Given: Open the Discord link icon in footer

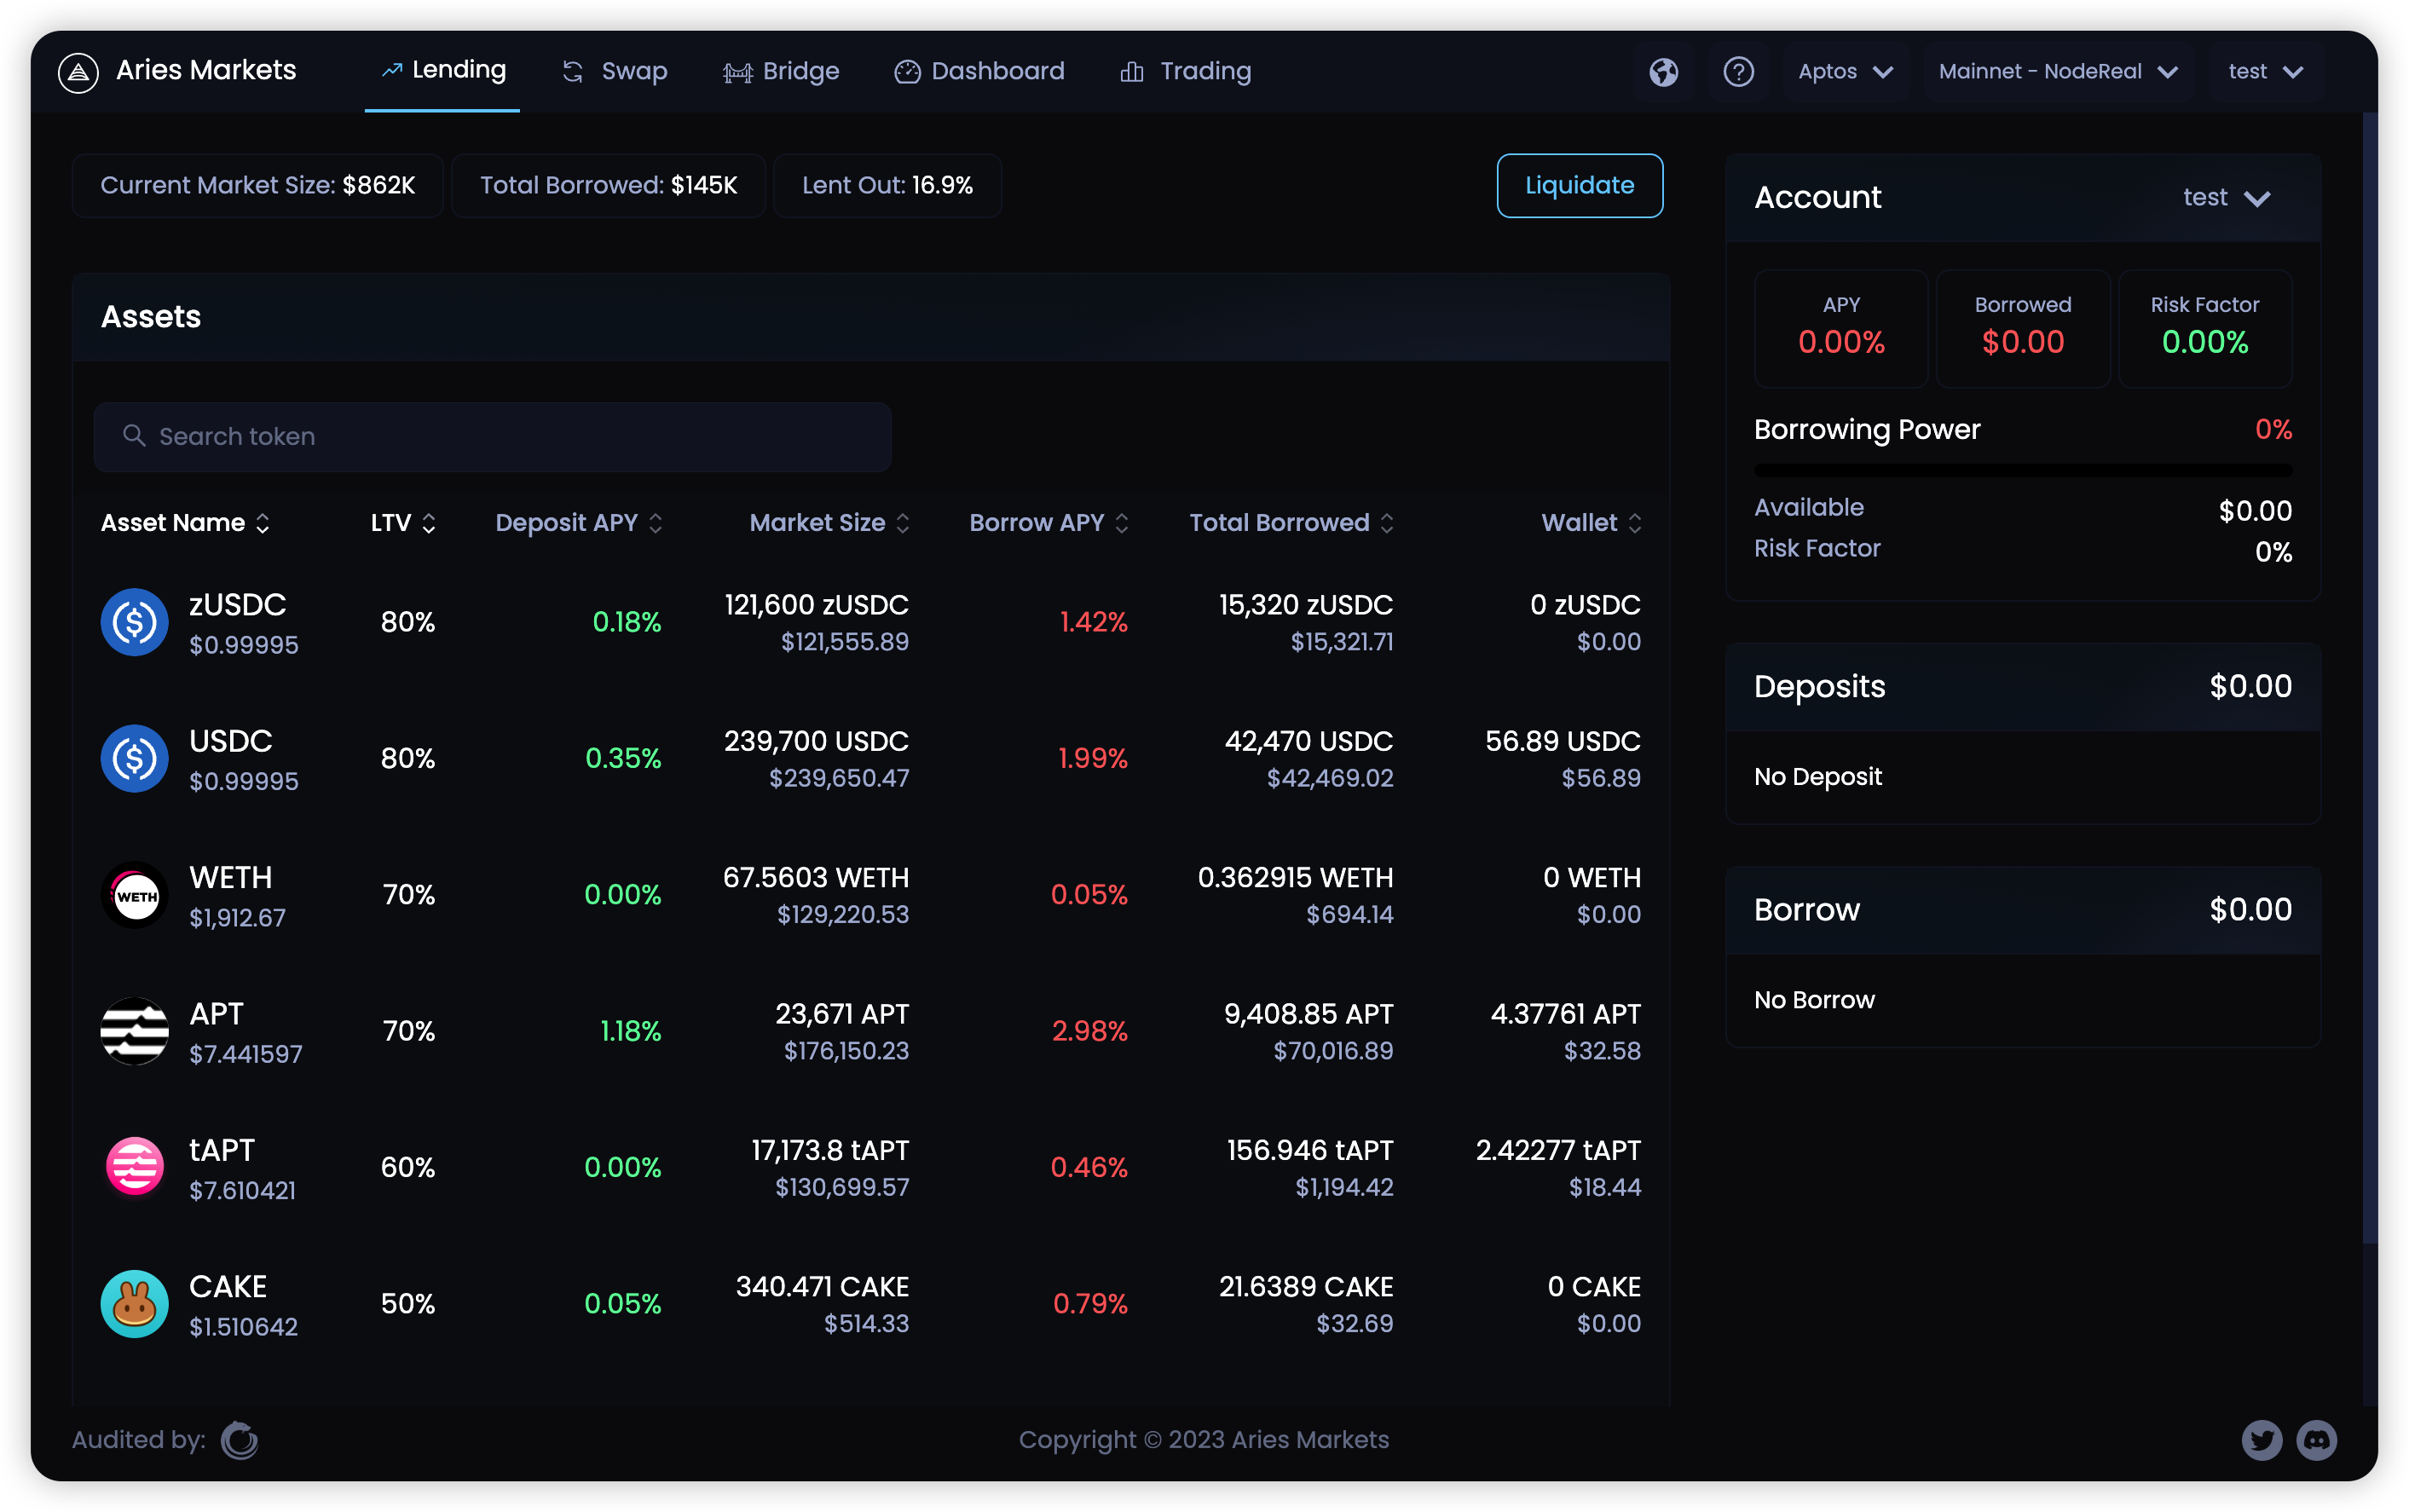Looking at the screenshot, I should click(2316, 1440).
